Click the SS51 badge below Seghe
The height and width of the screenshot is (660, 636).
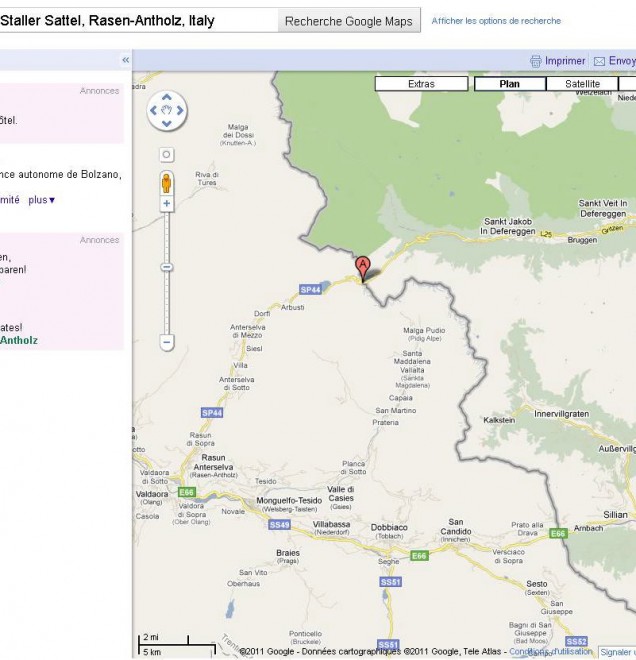click(x=391, y=582)
